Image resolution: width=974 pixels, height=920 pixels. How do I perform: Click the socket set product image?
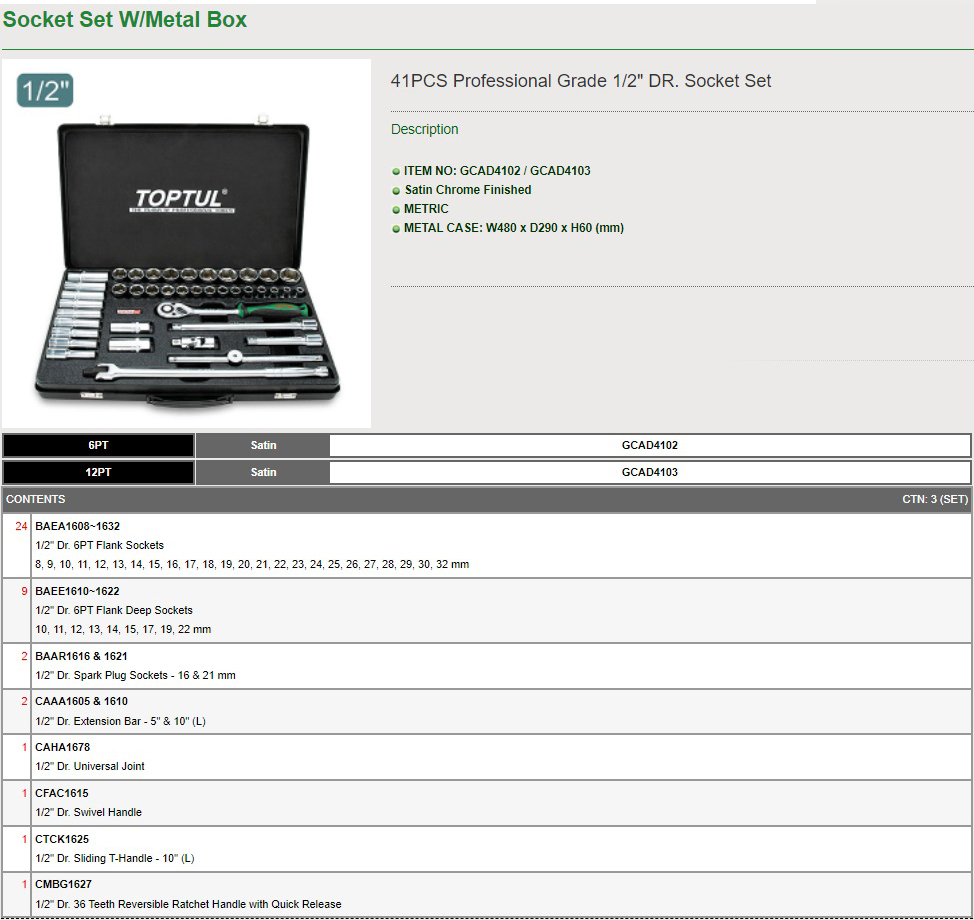coord(186,244)
